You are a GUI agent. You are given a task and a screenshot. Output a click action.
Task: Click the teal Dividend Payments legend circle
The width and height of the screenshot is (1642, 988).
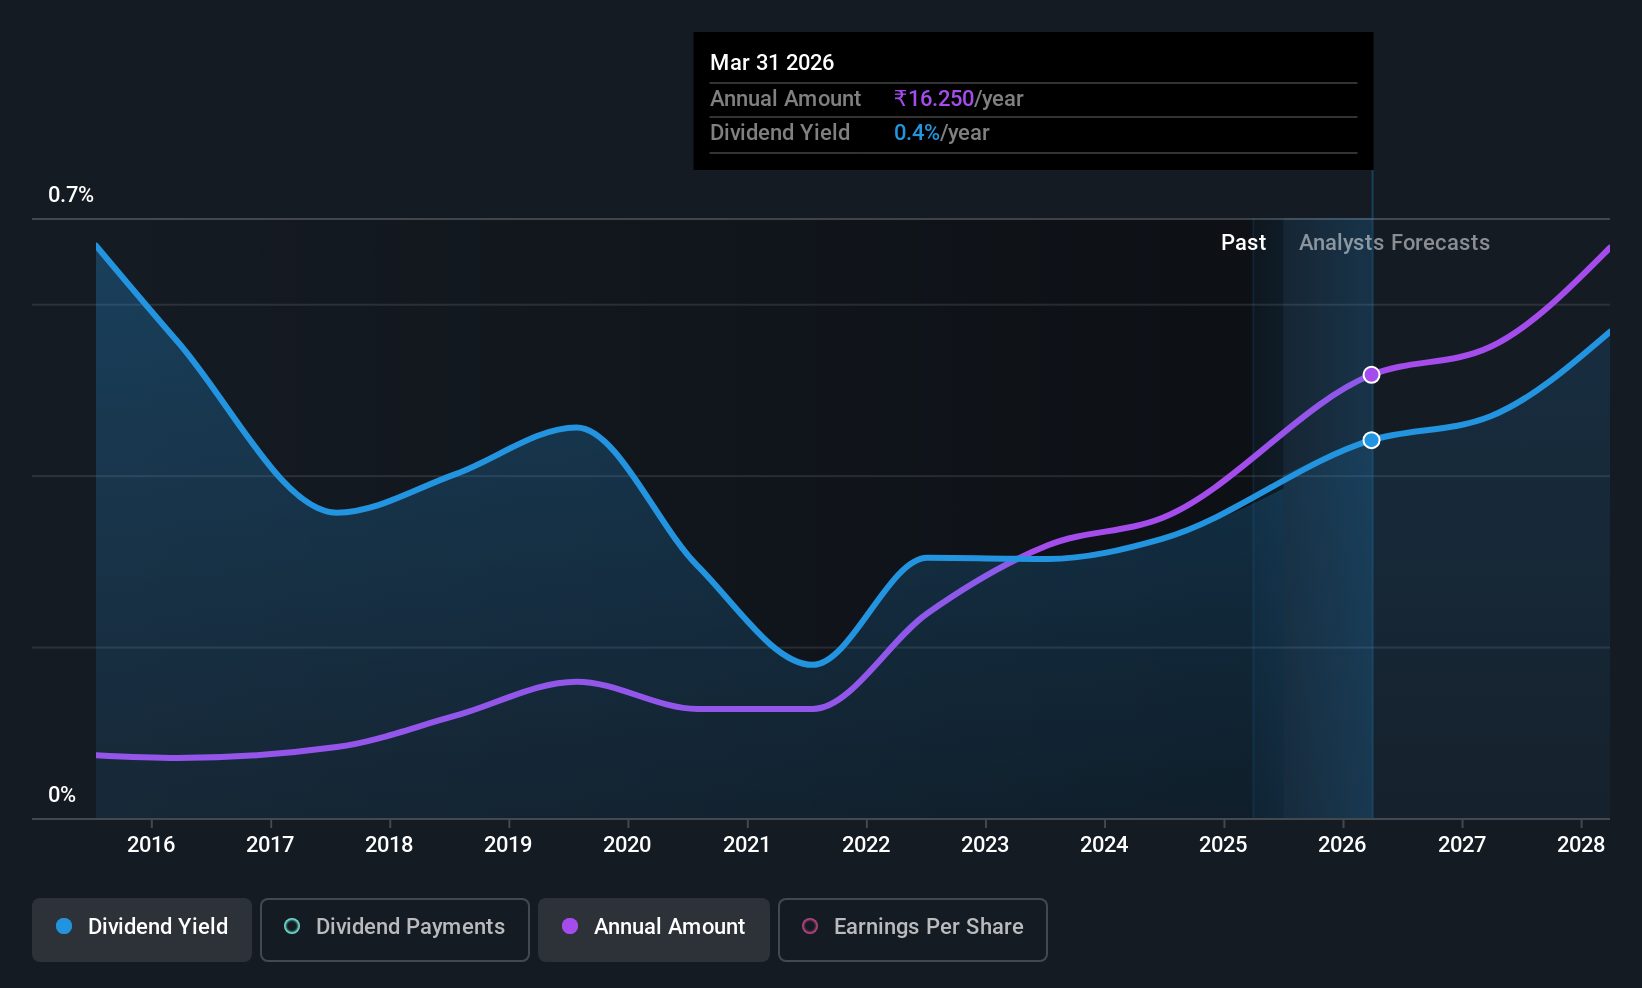click(x=292, y=926)
